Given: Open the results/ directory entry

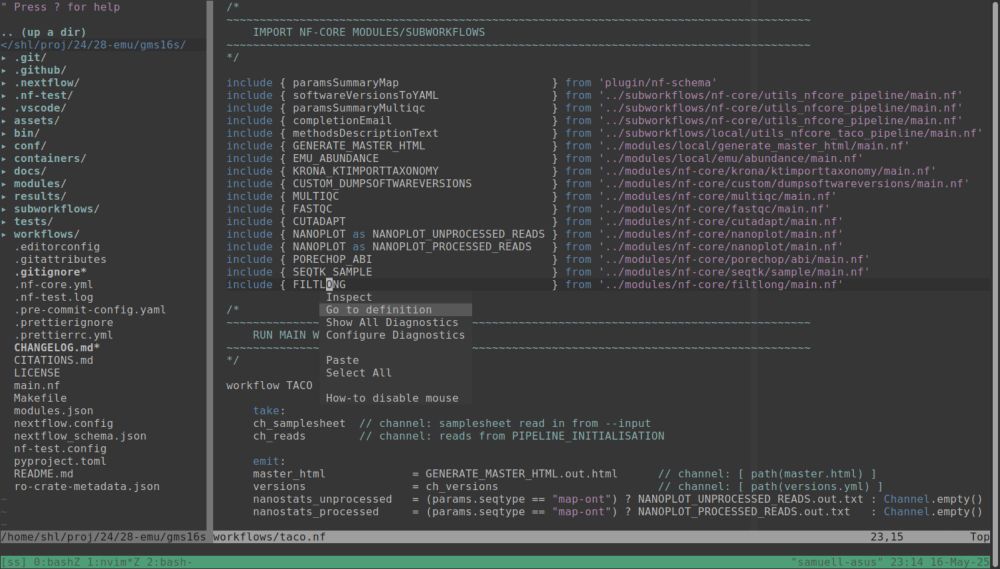Looking at the screenshot, I should [40, 196].
